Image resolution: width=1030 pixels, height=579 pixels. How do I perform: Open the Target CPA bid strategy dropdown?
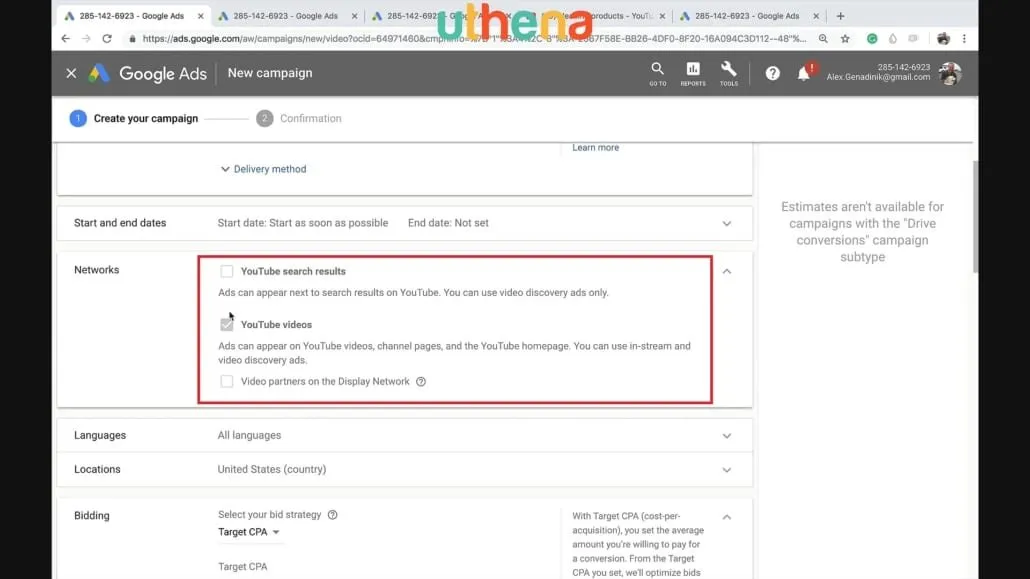coord(249,532)
